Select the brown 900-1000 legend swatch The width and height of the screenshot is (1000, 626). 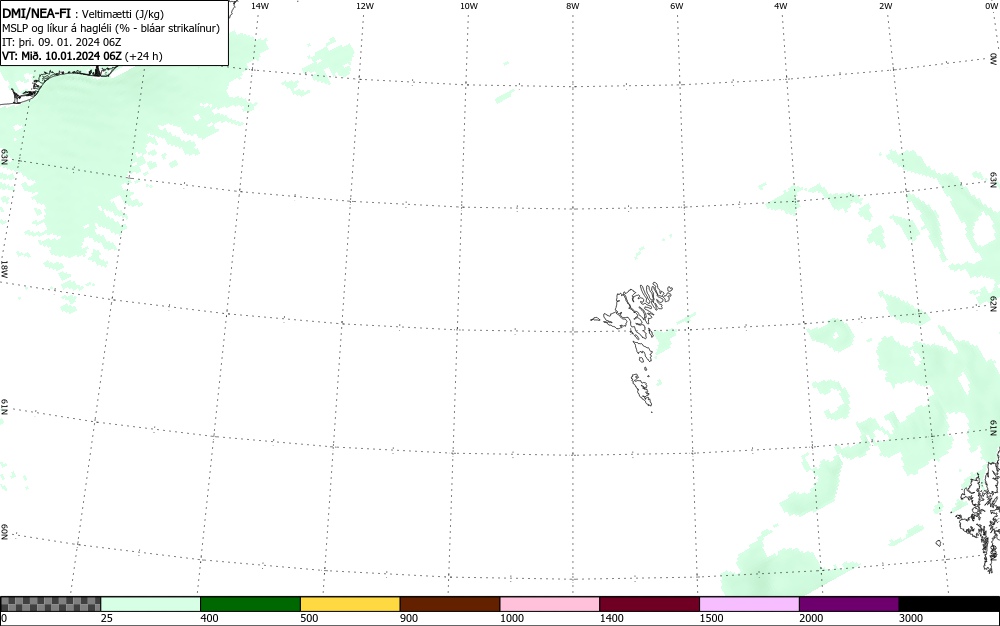click(x=450, y=604)
